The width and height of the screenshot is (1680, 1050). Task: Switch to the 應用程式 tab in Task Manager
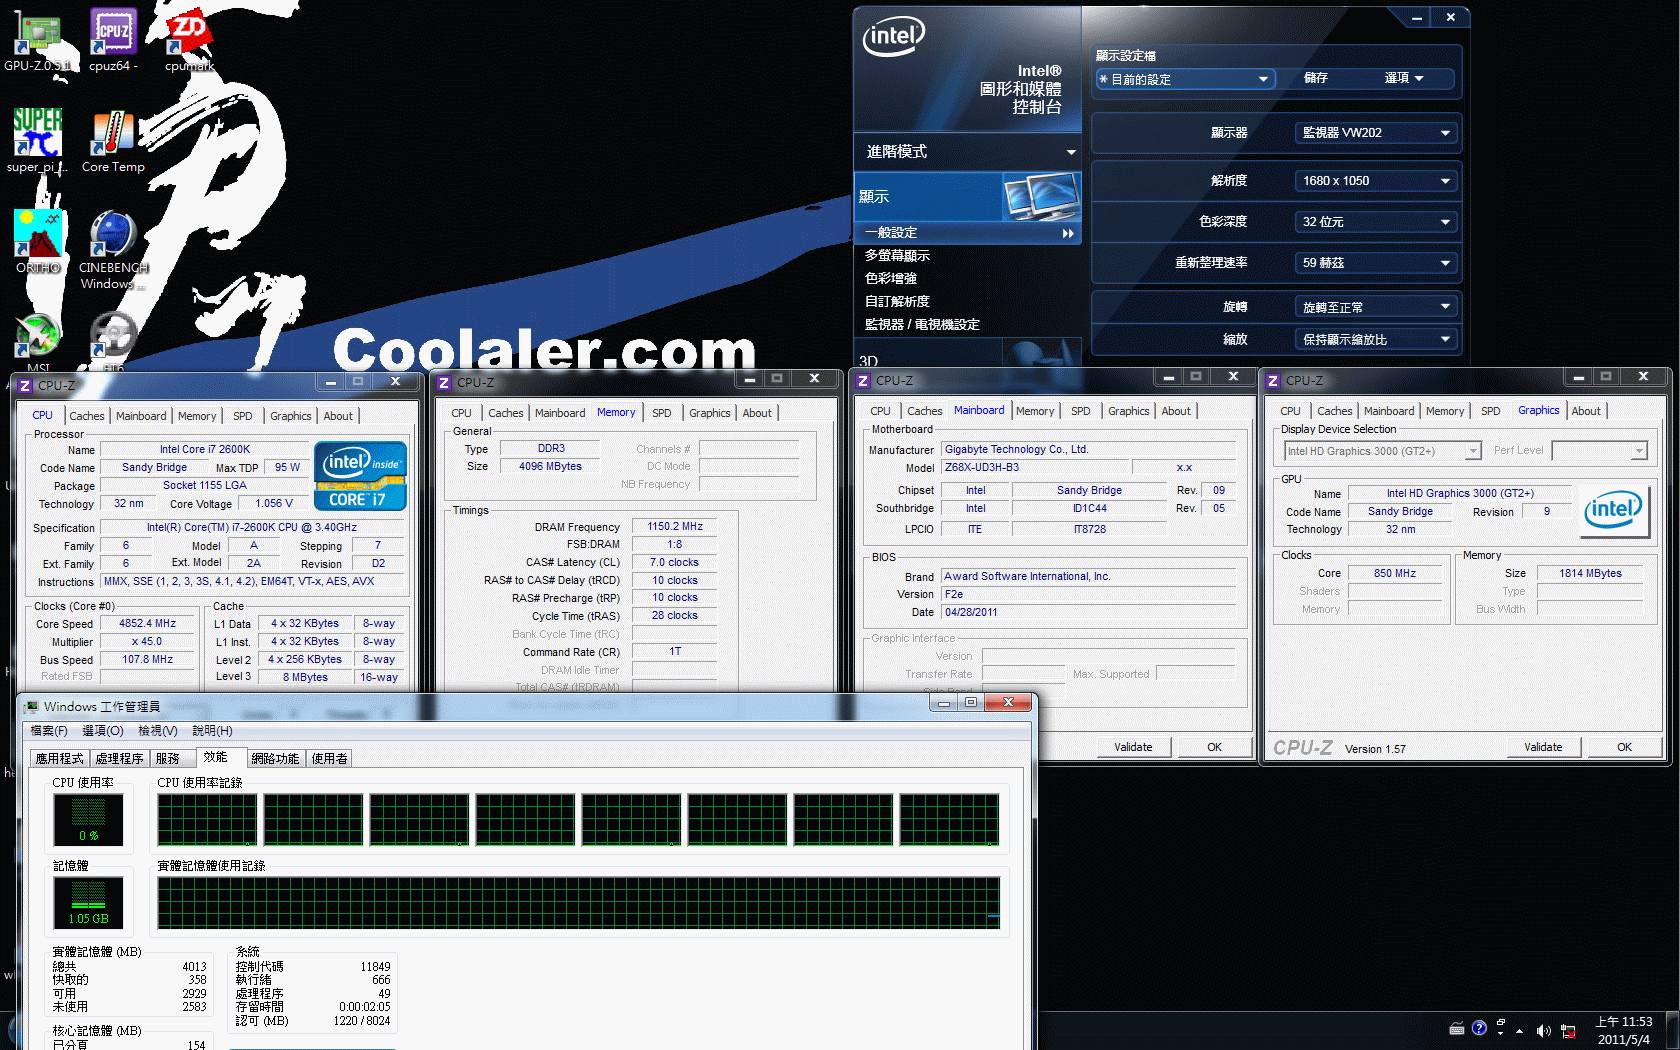60,759
